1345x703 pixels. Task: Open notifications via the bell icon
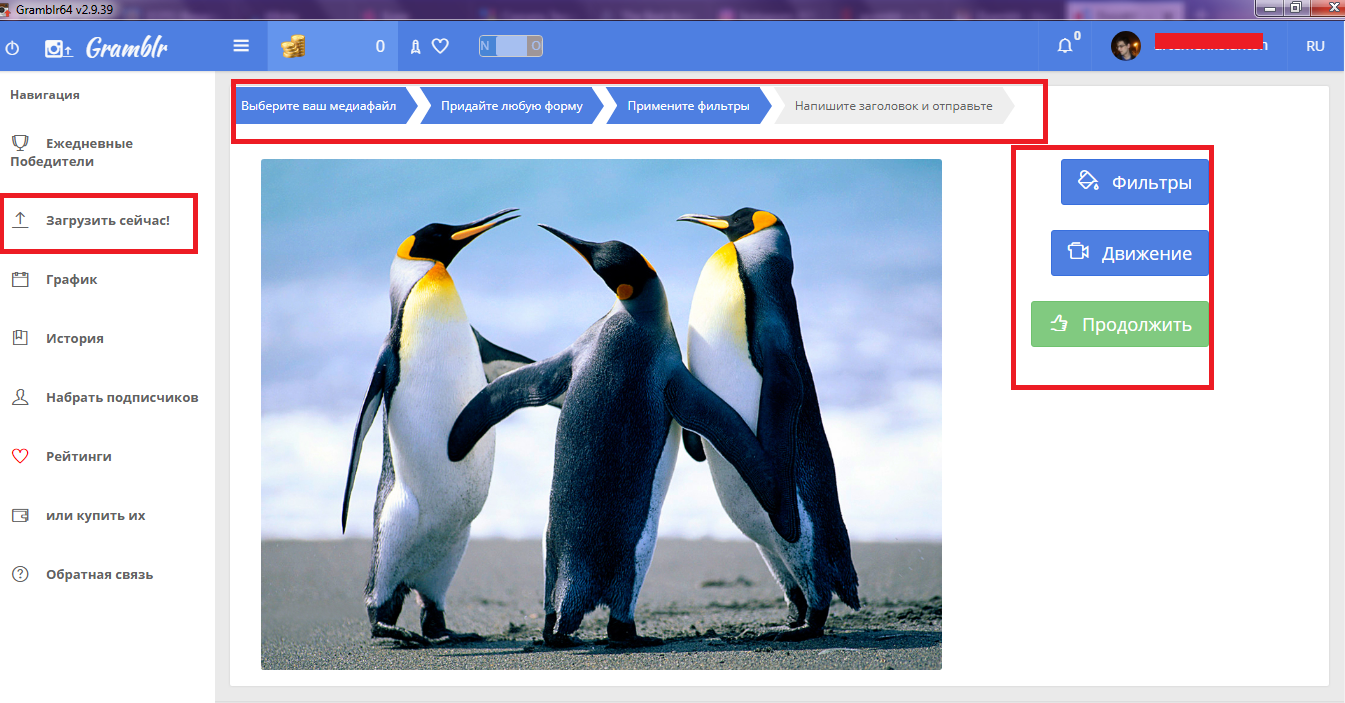(1065, 46)
